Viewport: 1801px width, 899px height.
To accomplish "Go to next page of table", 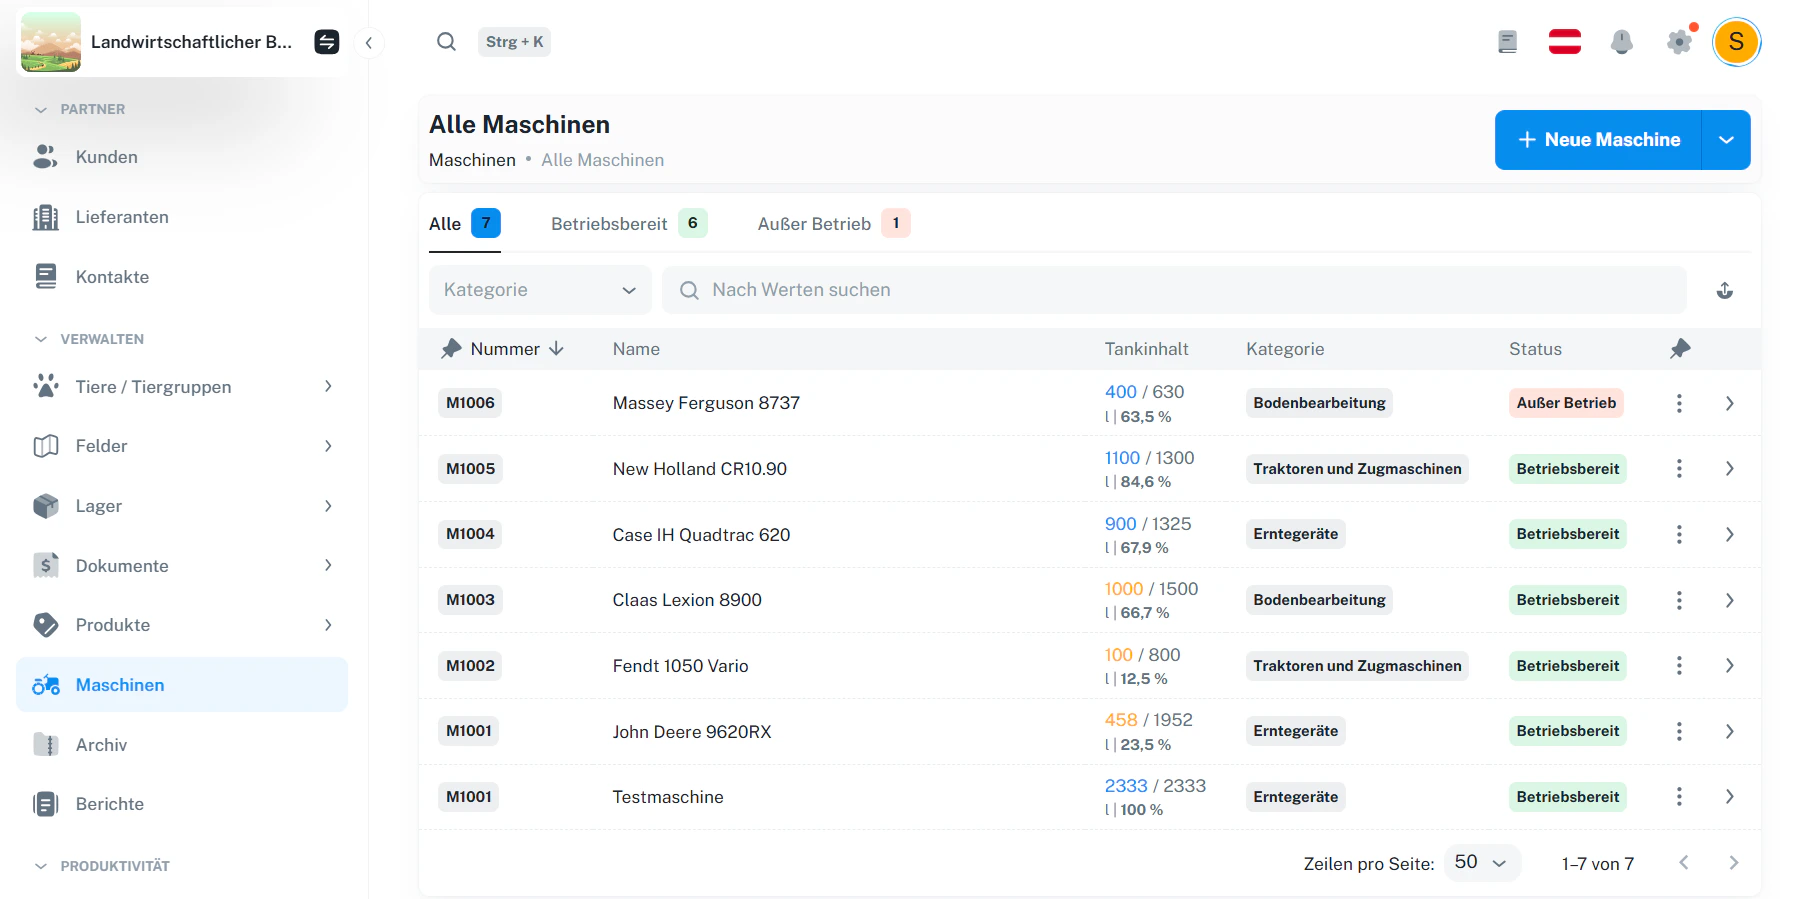I will [x=1734, y=863].
